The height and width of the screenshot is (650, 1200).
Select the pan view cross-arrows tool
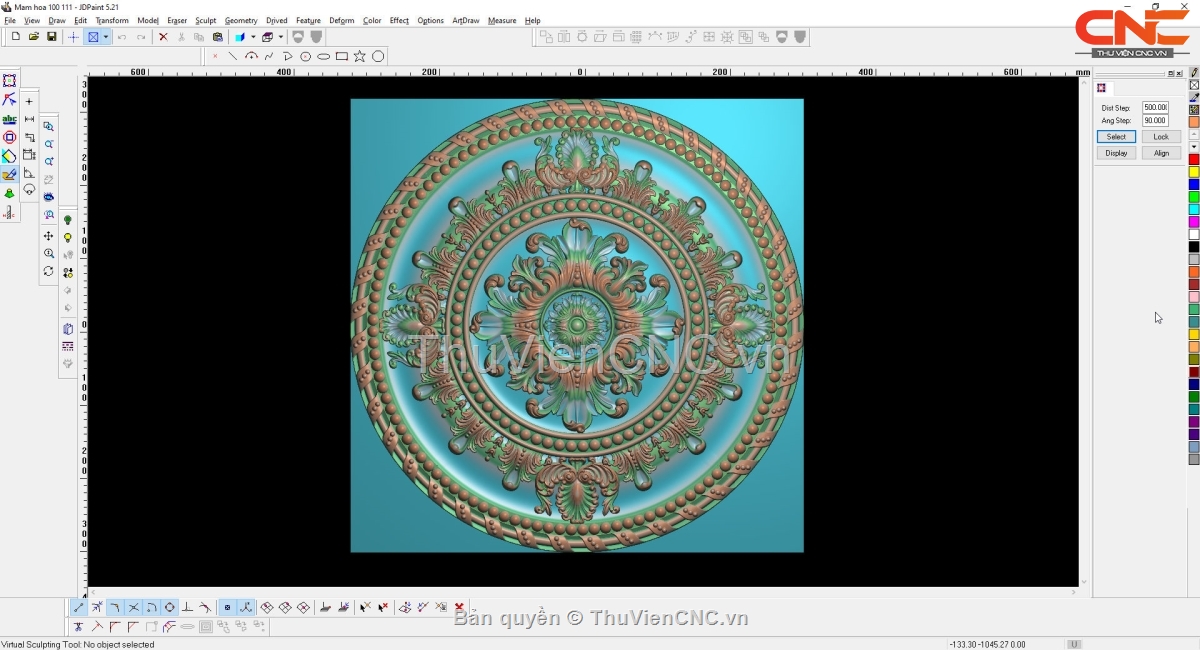pyautogui.click(x=48, y=236)
